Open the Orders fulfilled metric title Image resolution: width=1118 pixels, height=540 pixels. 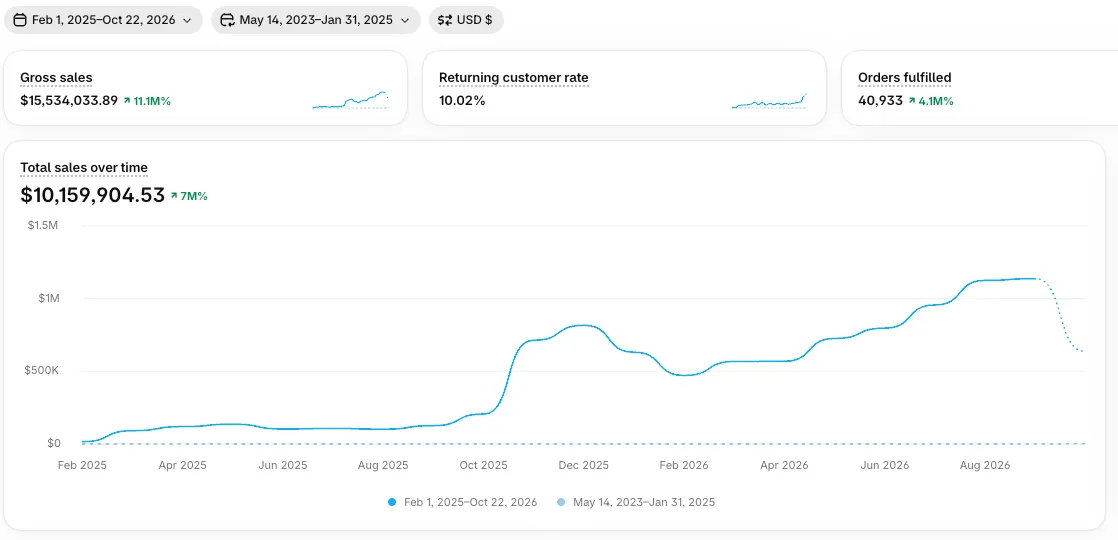coord(904,78)
